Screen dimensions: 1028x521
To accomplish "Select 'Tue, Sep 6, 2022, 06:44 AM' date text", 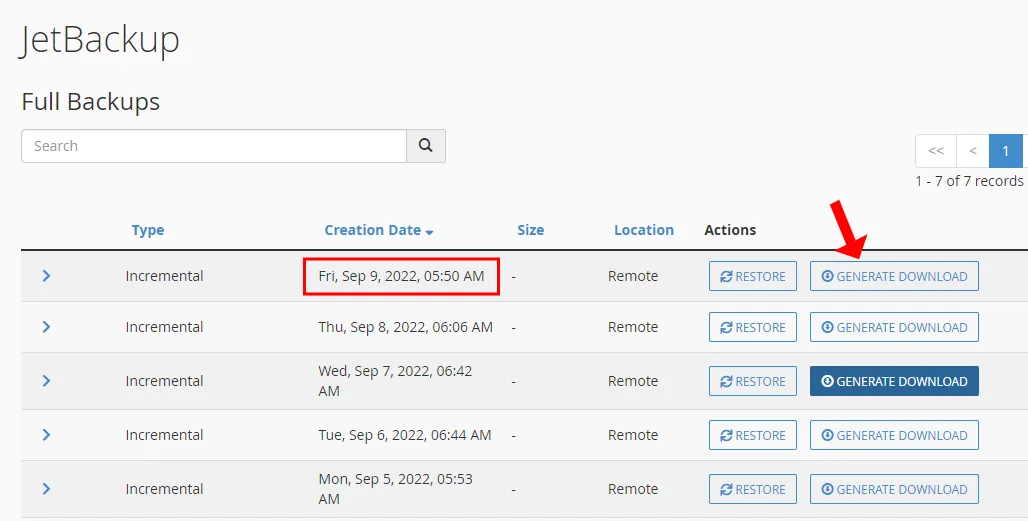I will [x=405, y=435].
